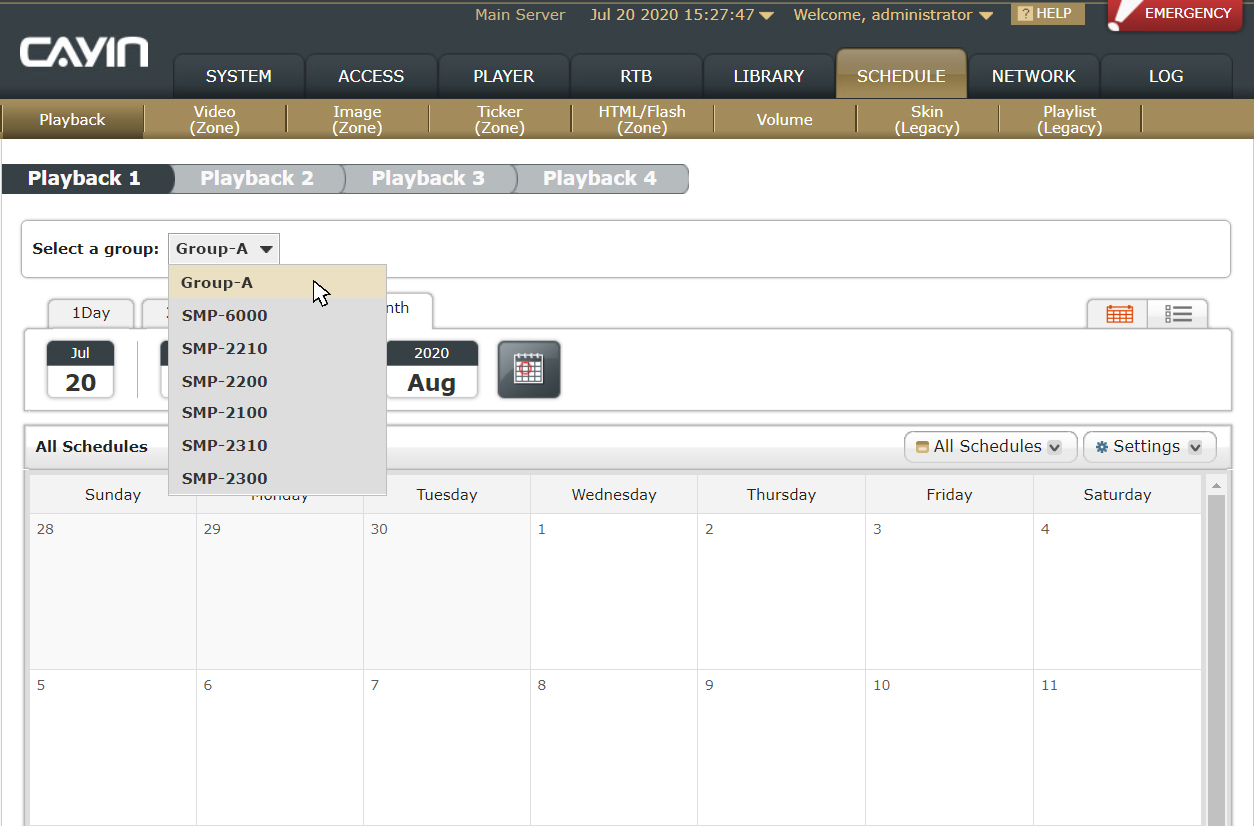Switch to the 1Day view tab

(x=91, y=313)
